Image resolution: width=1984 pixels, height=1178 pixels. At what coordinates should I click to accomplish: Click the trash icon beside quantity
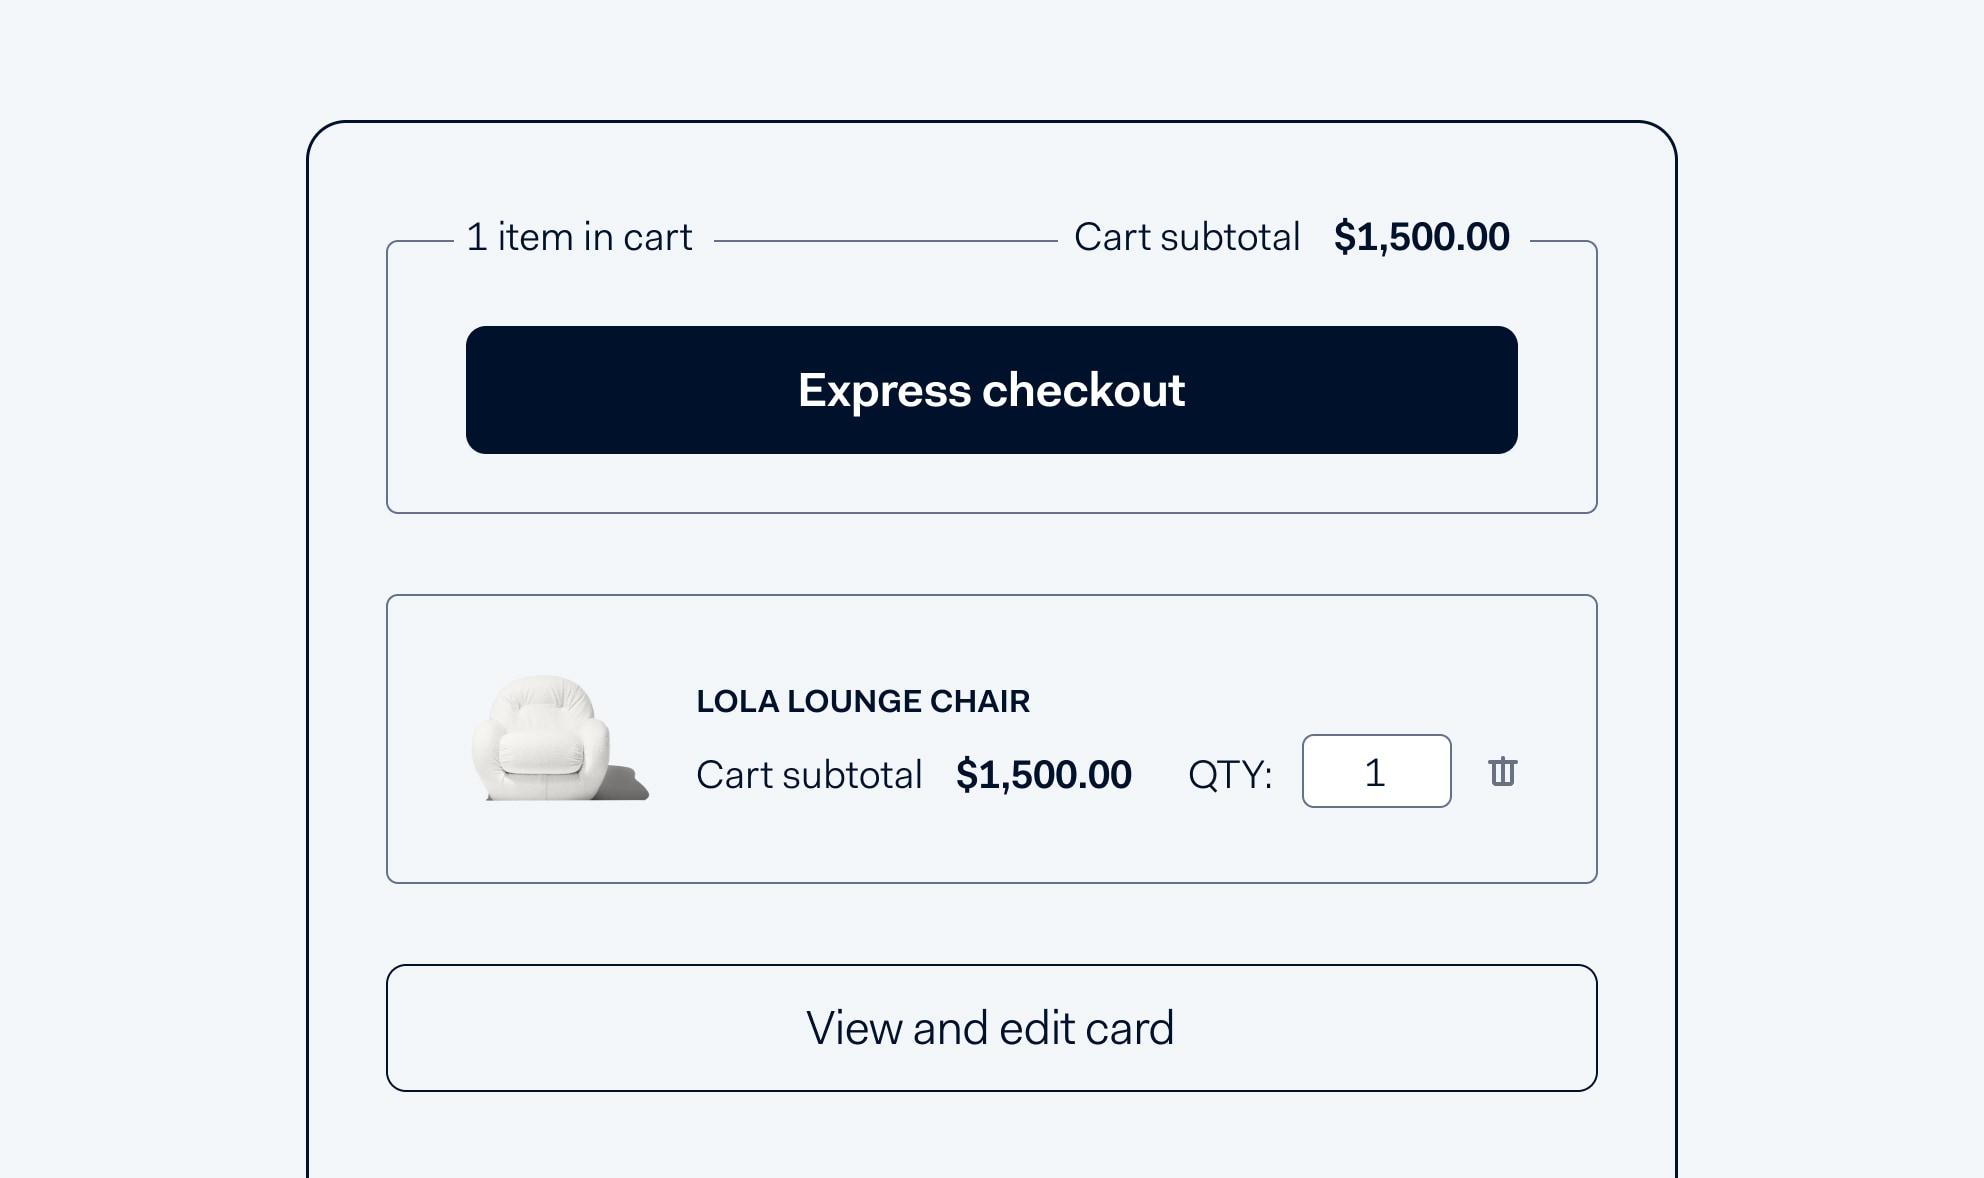pyautogui.click(x=1502, y=771)
